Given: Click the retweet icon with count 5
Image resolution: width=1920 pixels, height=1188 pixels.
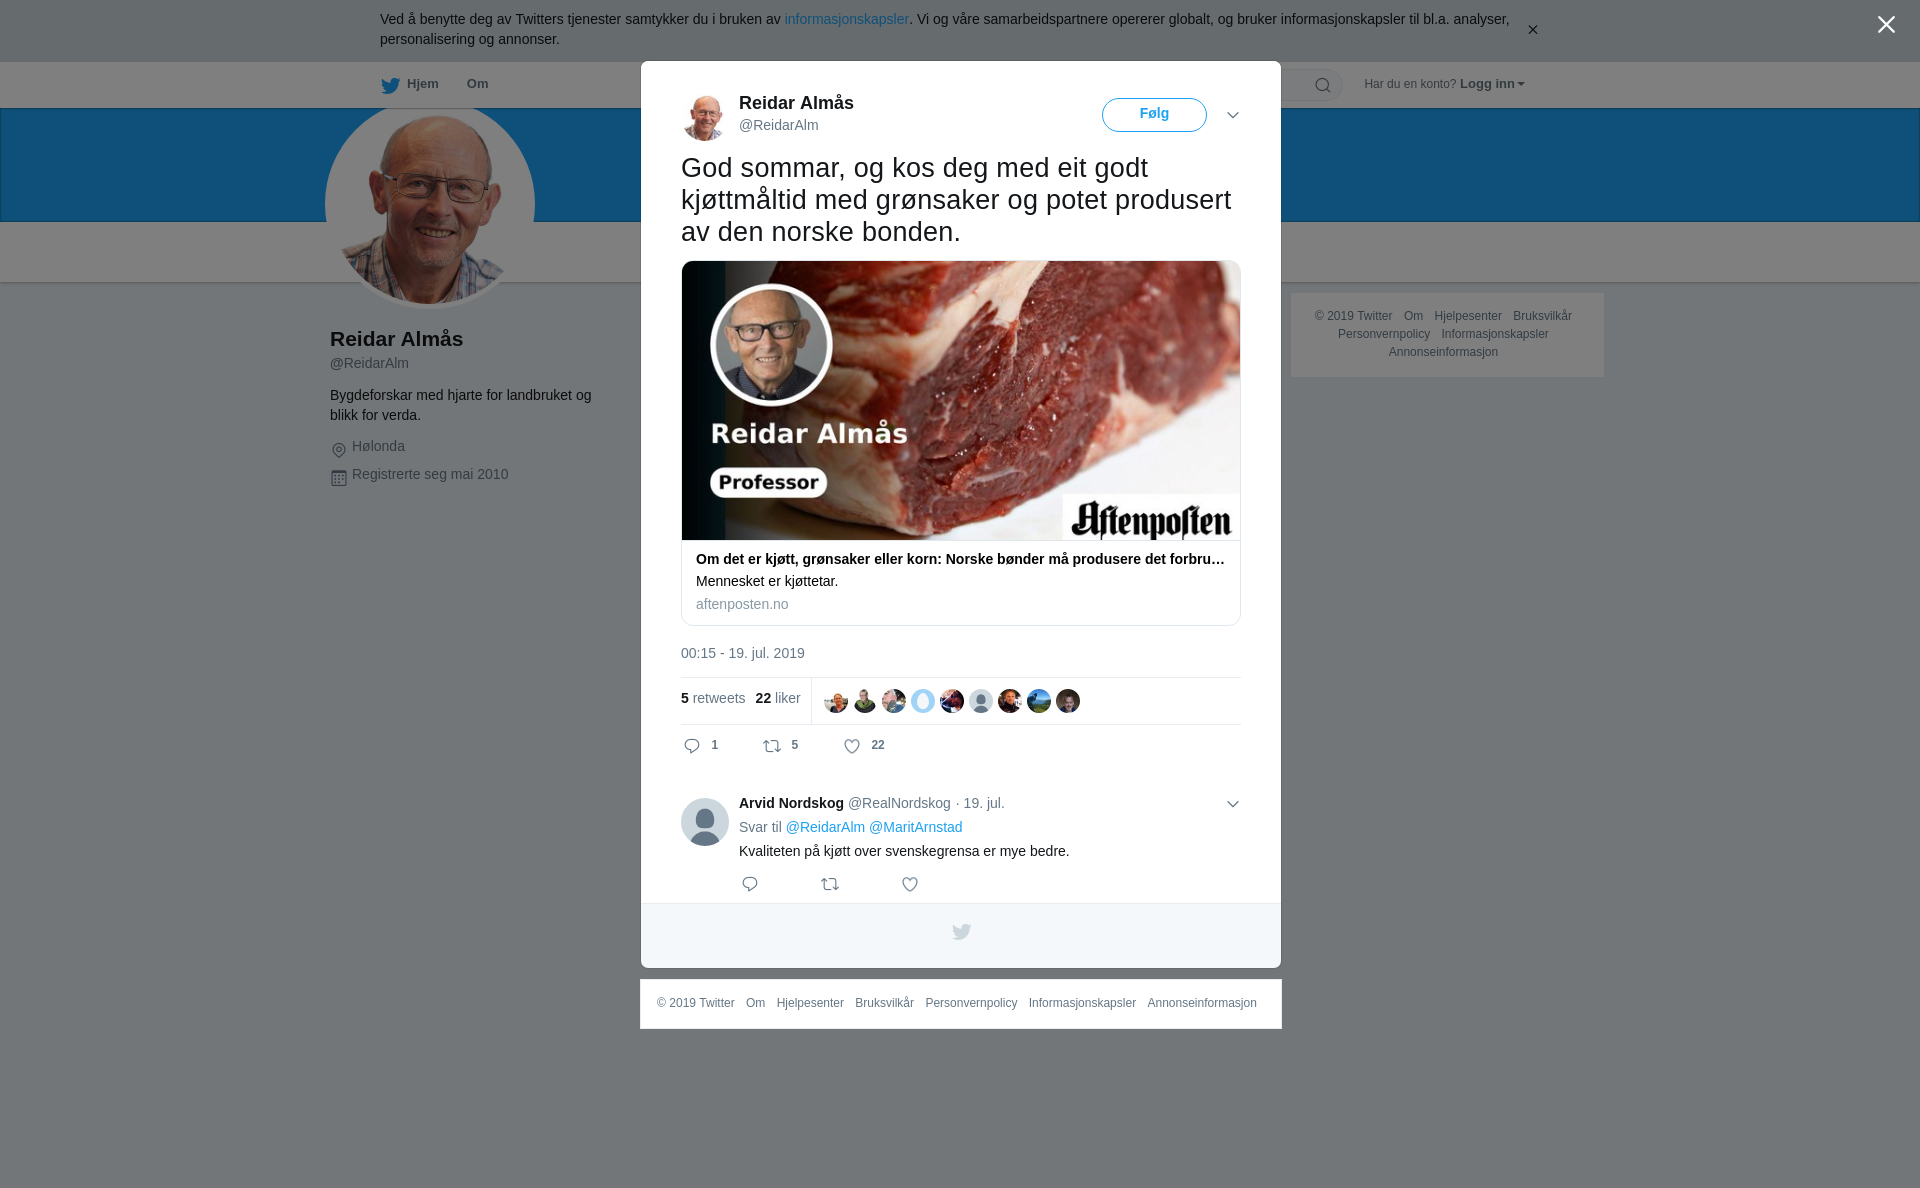Looking at the screenshot, I should pos(772,746).
